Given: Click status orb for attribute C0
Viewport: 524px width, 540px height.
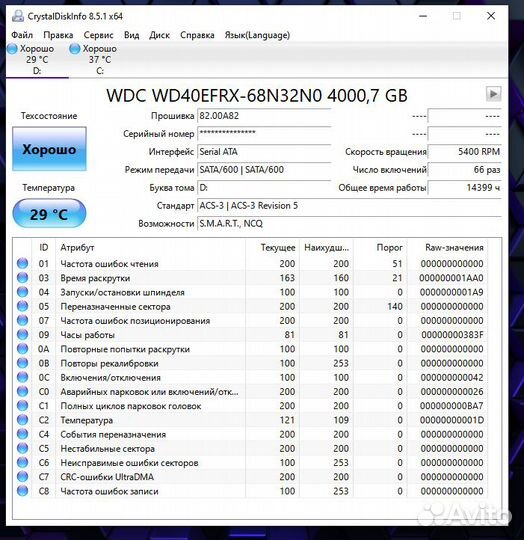Looking at the screenshot, I should click(22, 391).
